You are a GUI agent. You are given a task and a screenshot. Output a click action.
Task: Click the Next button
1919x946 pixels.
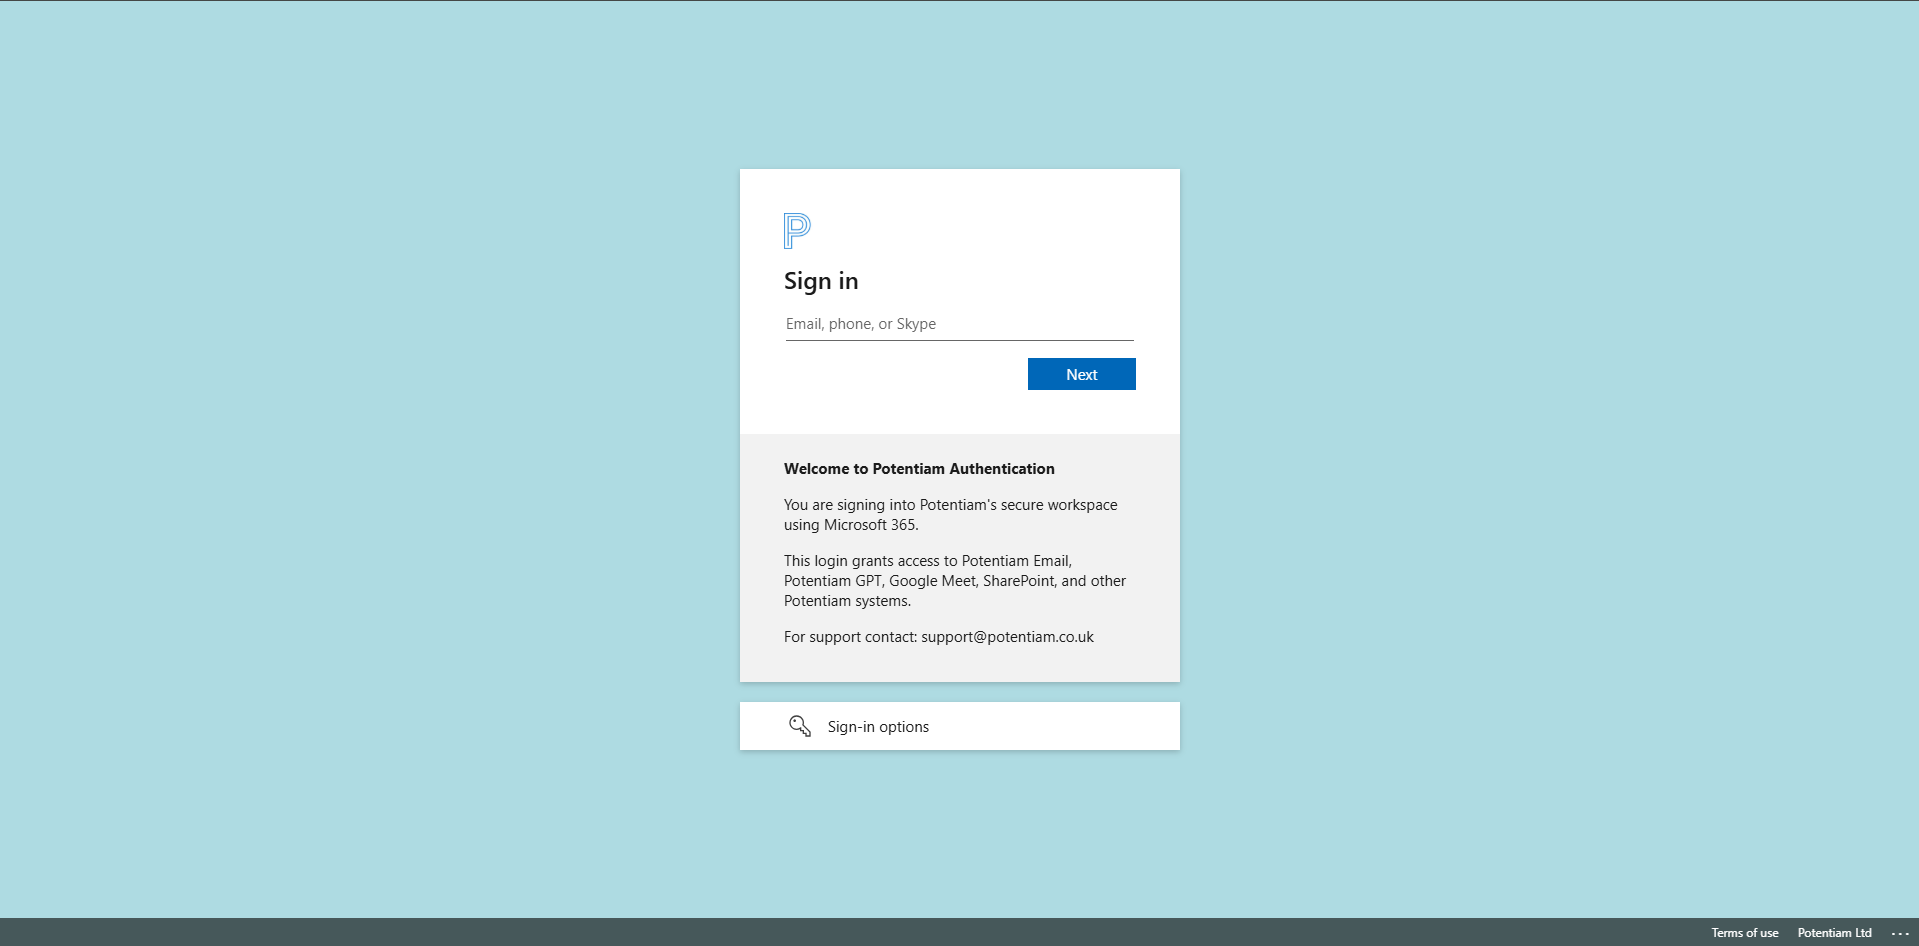pos(1081,374)
